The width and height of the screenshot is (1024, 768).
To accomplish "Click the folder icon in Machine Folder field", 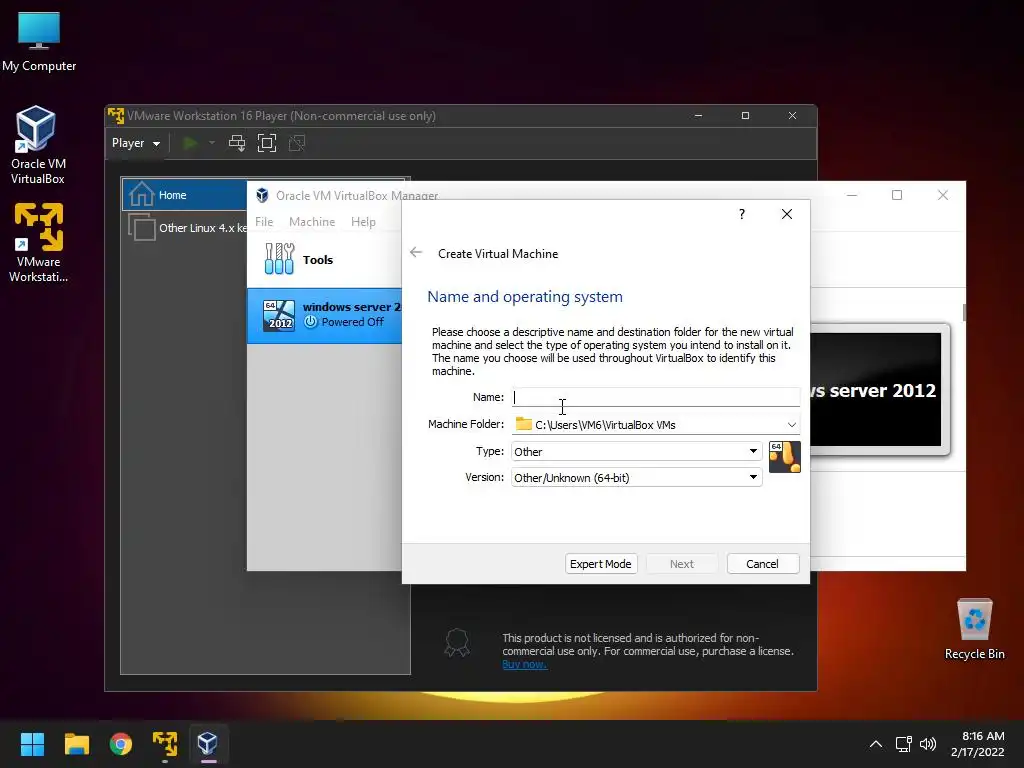I will coord(524,424).
